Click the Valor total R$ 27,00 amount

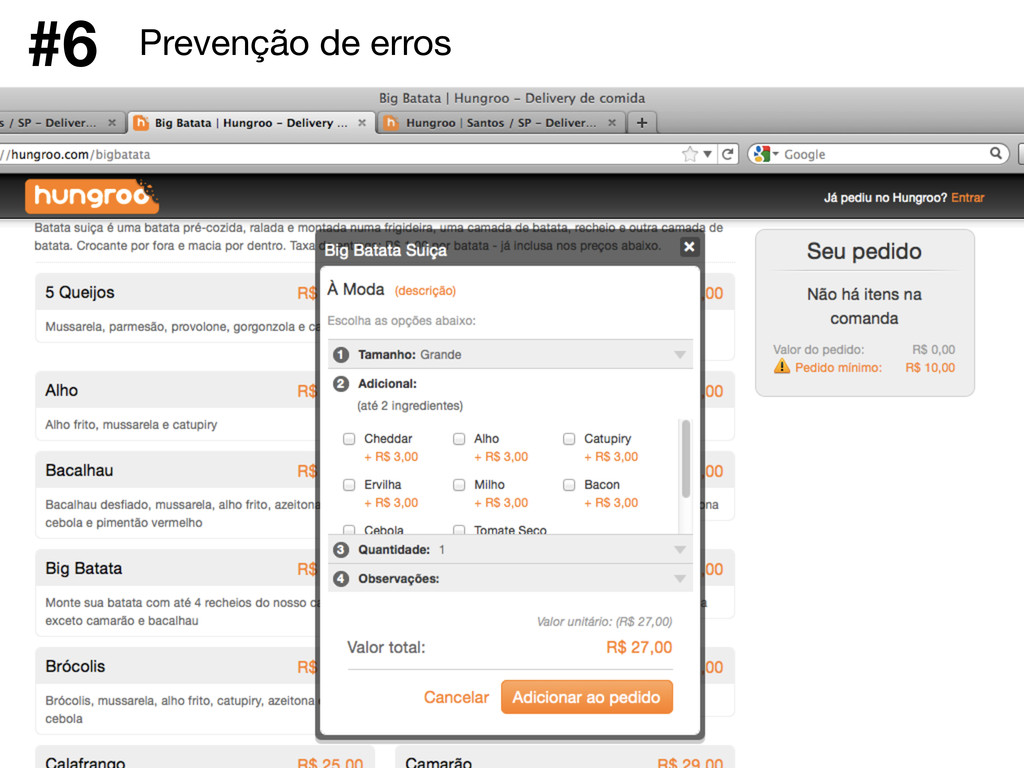[639, 647]
